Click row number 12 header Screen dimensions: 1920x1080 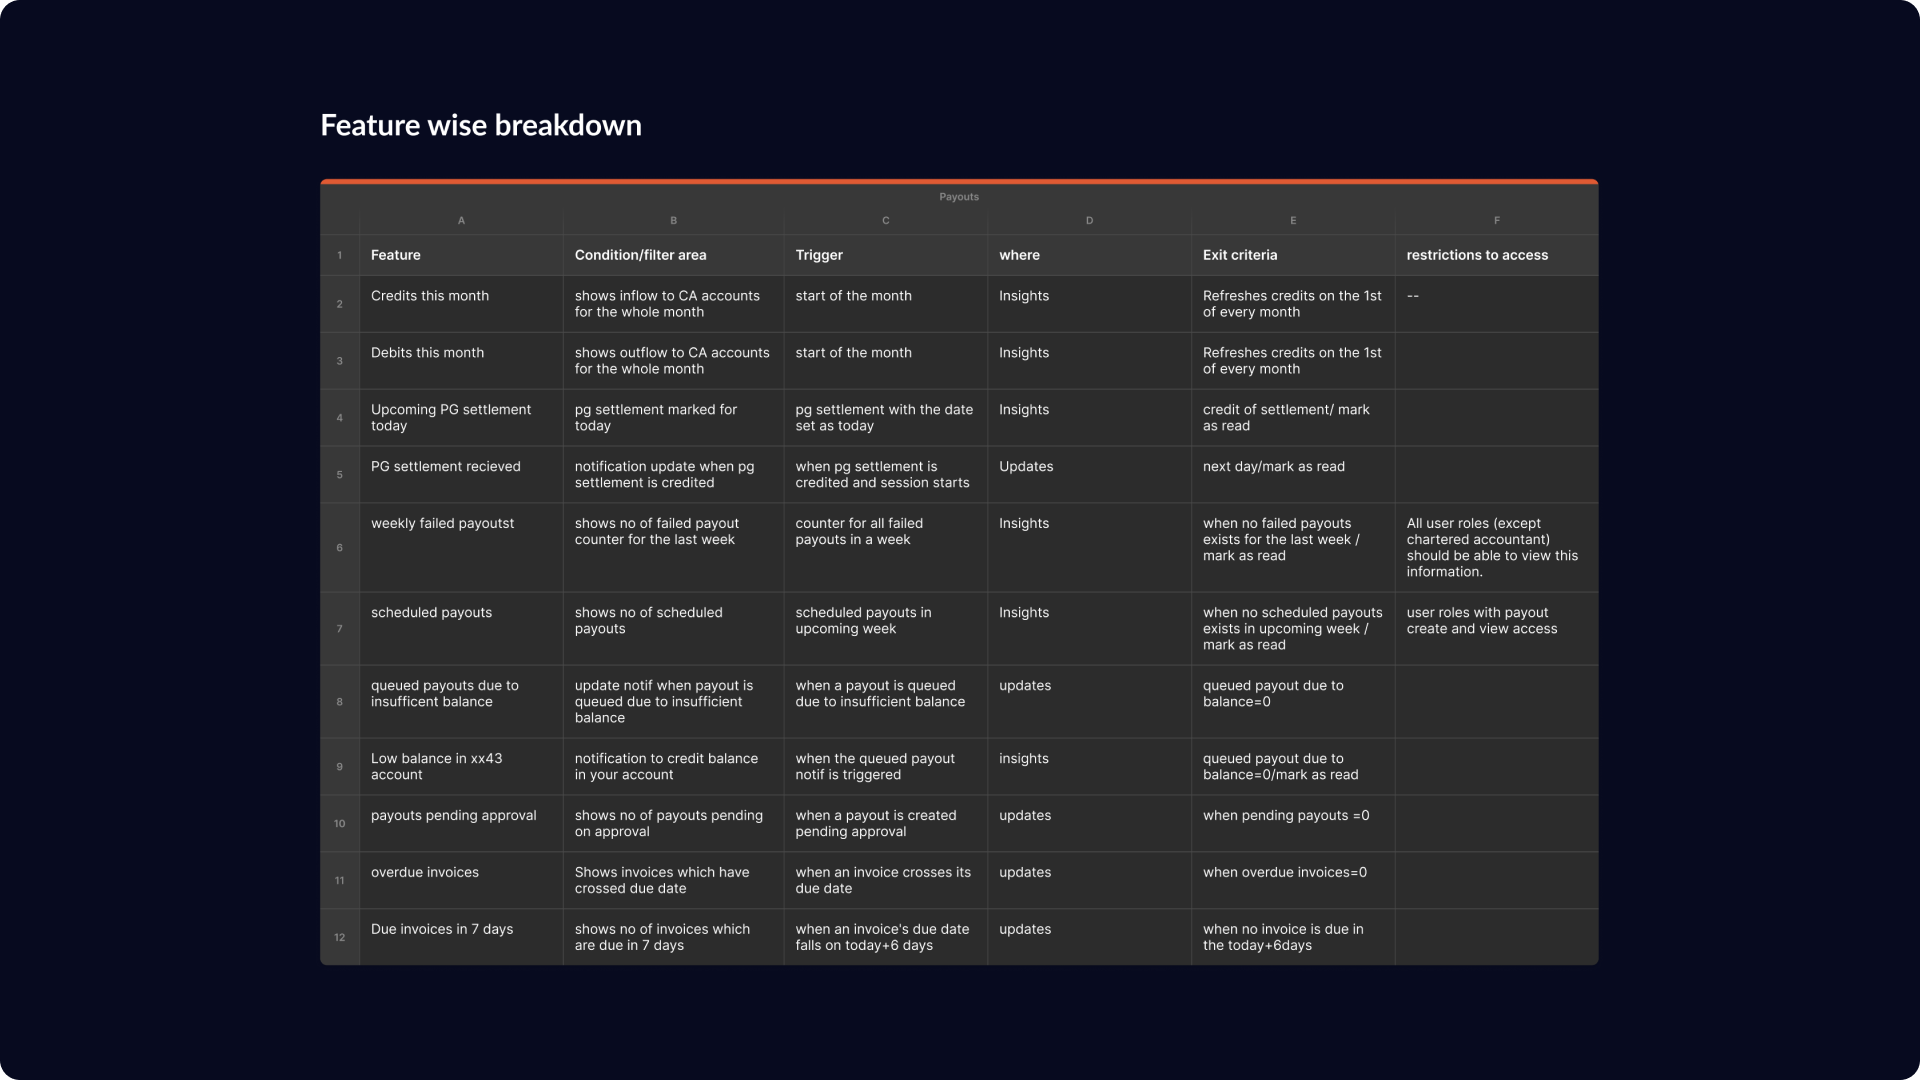[x=339, y=937]
